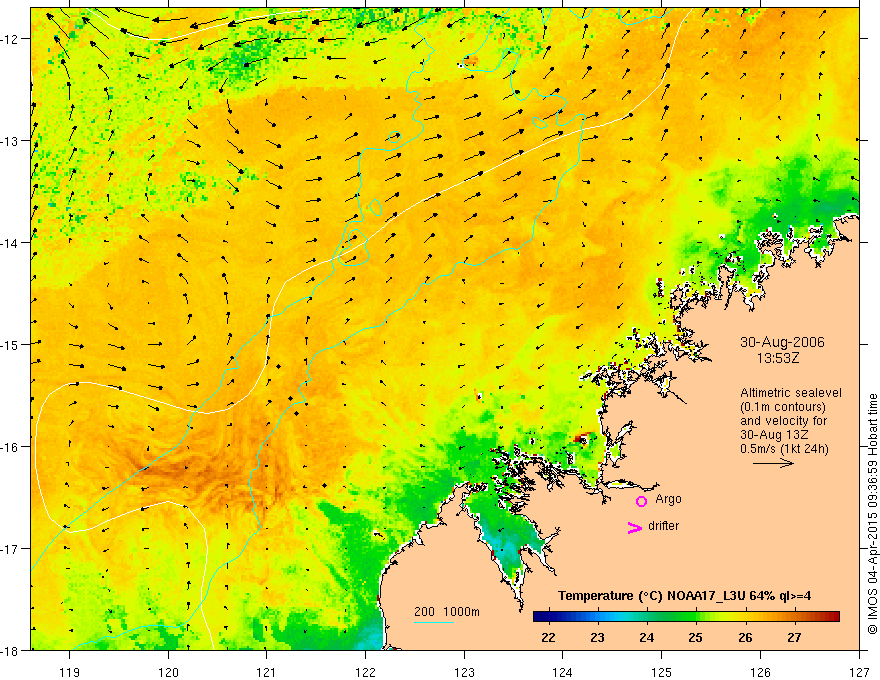Click the cyan 200 1000m isobath line sample

[434, 622]
